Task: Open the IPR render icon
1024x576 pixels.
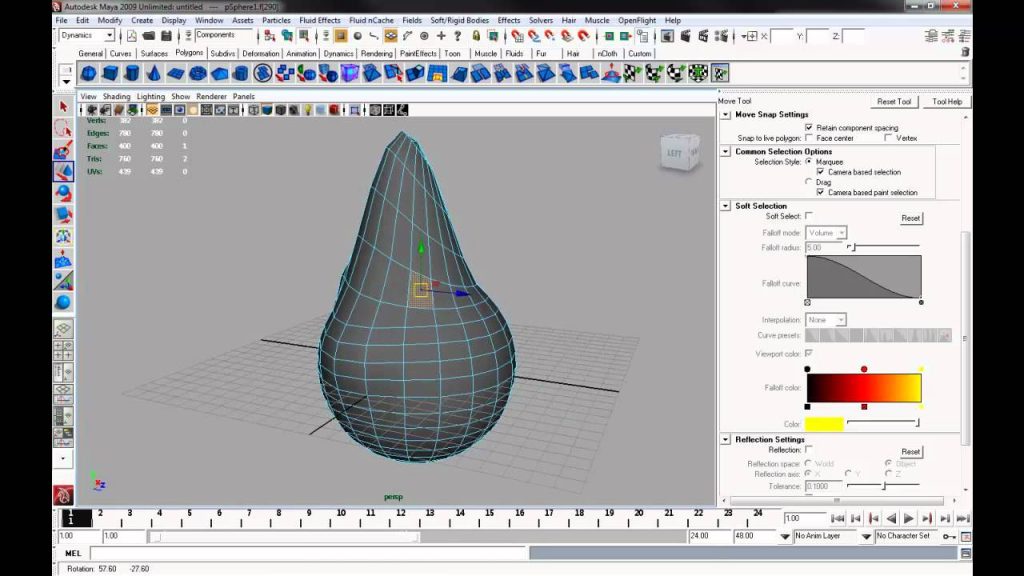Action: (703, 36)
